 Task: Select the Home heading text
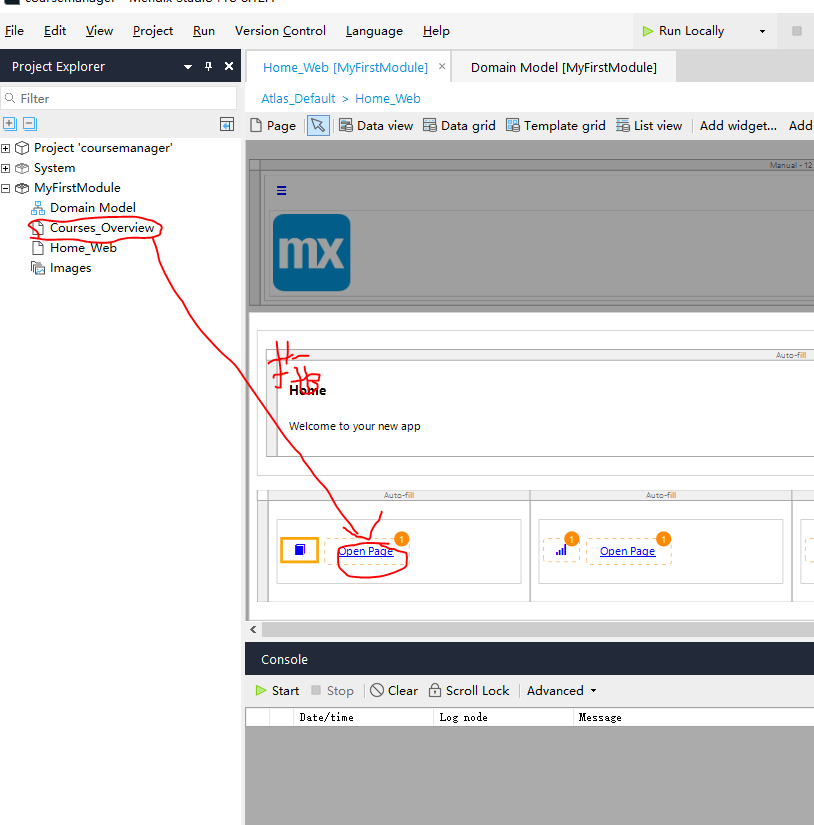pyautogui.click(x=308, y=390)
